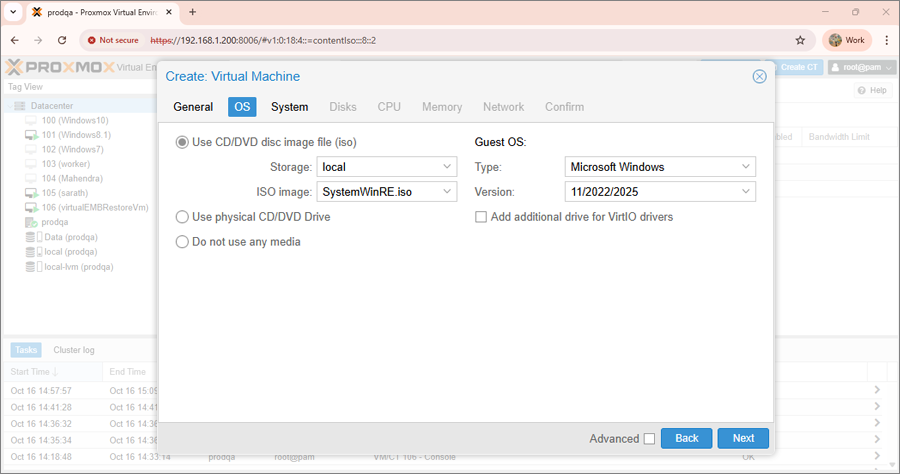Viewport: 900px width, 474px height.
Task: Open the Guest OS Type dropdown
Action: [x=746, y=167]
